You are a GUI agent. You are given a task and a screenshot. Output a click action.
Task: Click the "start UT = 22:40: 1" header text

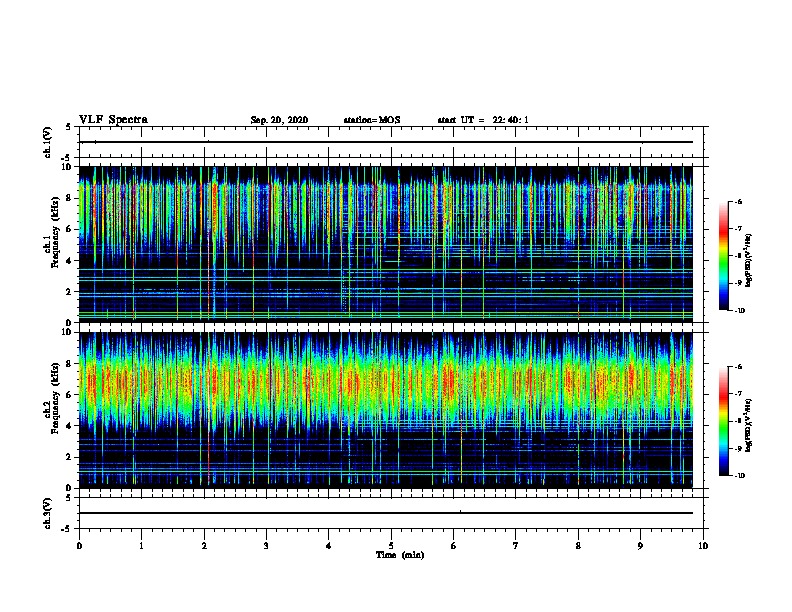click(483, 120)
